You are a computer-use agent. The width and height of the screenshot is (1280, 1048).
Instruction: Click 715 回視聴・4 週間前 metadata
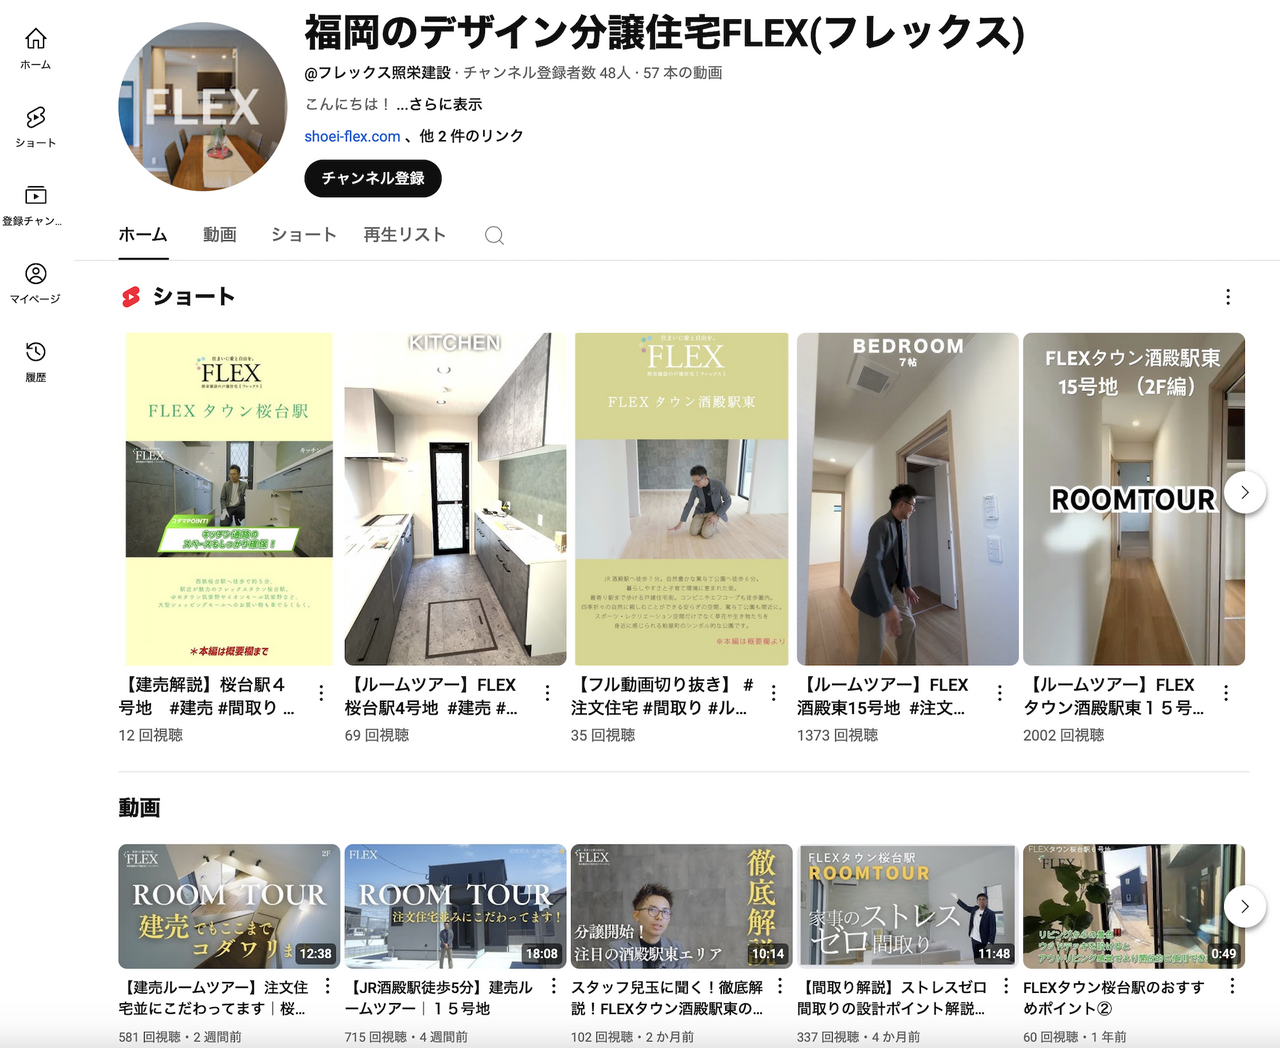(406, 1037)
